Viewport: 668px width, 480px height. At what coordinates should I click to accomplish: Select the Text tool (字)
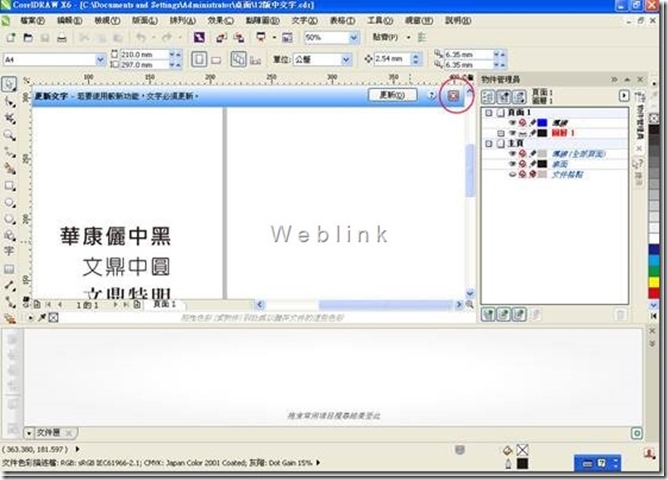(9, 251)
